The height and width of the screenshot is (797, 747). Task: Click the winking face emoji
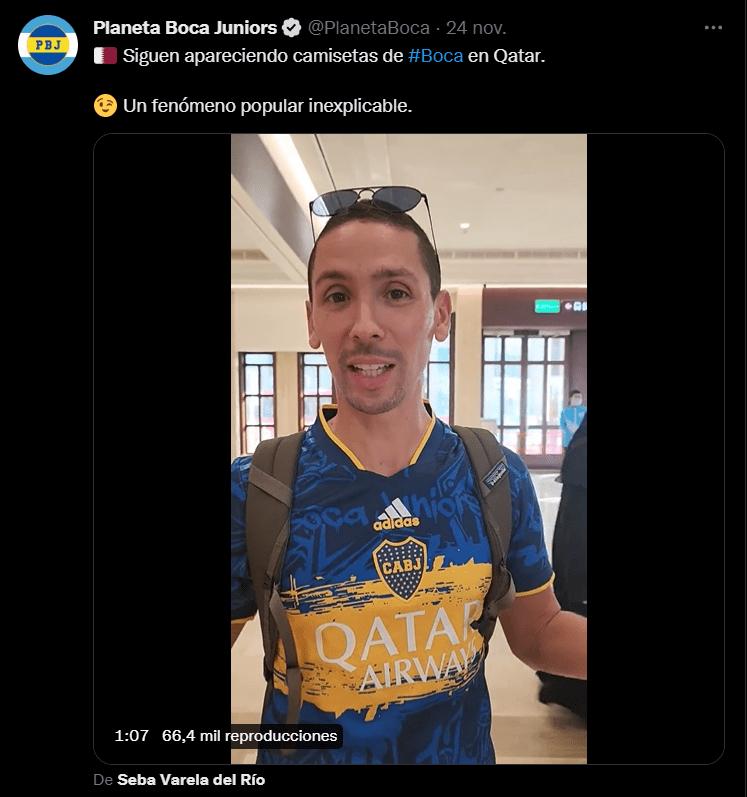click(105, 106)
